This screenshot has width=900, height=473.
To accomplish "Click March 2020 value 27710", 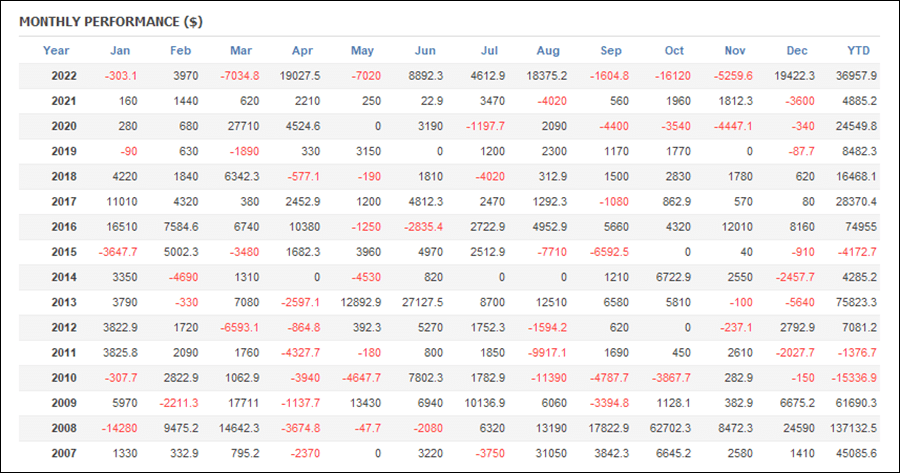I will click(243, 126).
